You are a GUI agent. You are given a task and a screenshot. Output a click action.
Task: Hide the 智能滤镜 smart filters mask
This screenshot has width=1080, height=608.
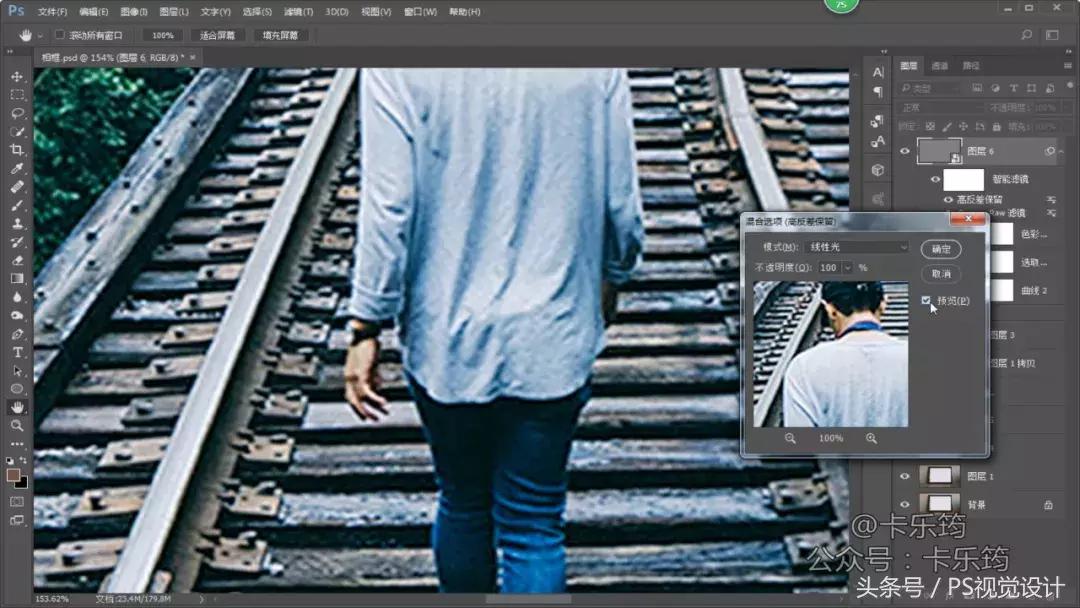935,179
